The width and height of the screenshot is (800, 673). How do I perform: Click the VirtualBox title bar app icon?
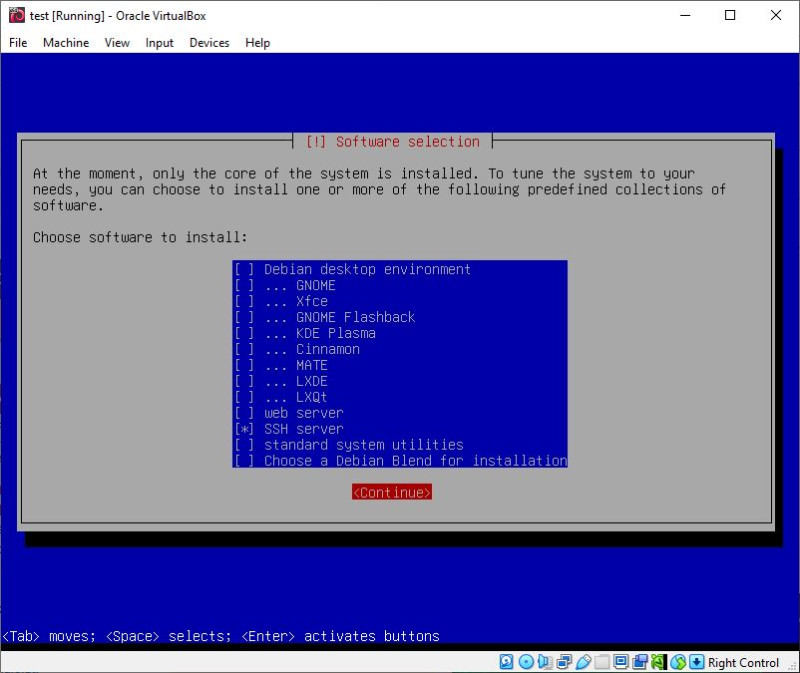pos(16,15)
